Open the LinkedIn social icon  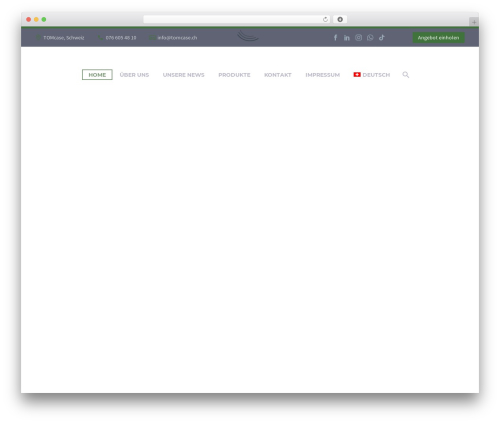pyautogui.click(x=347, y=38)
